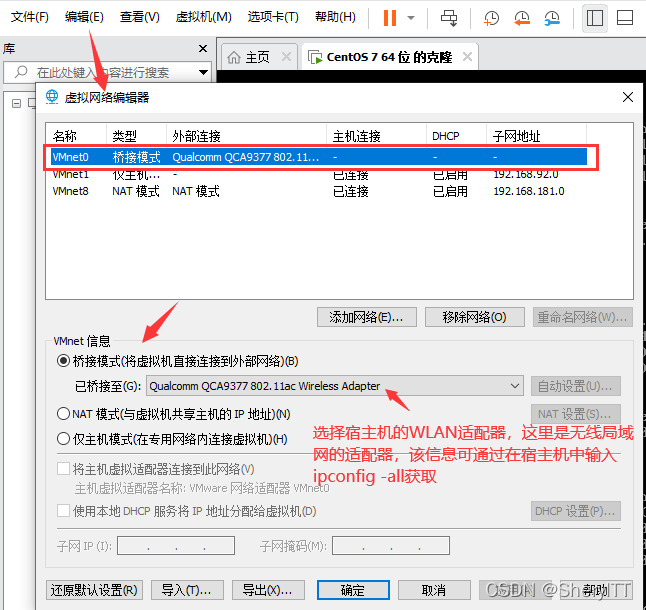The image size is (646, 610).
Task: Click the 外部连接 column header
Action: pos(246,136)
